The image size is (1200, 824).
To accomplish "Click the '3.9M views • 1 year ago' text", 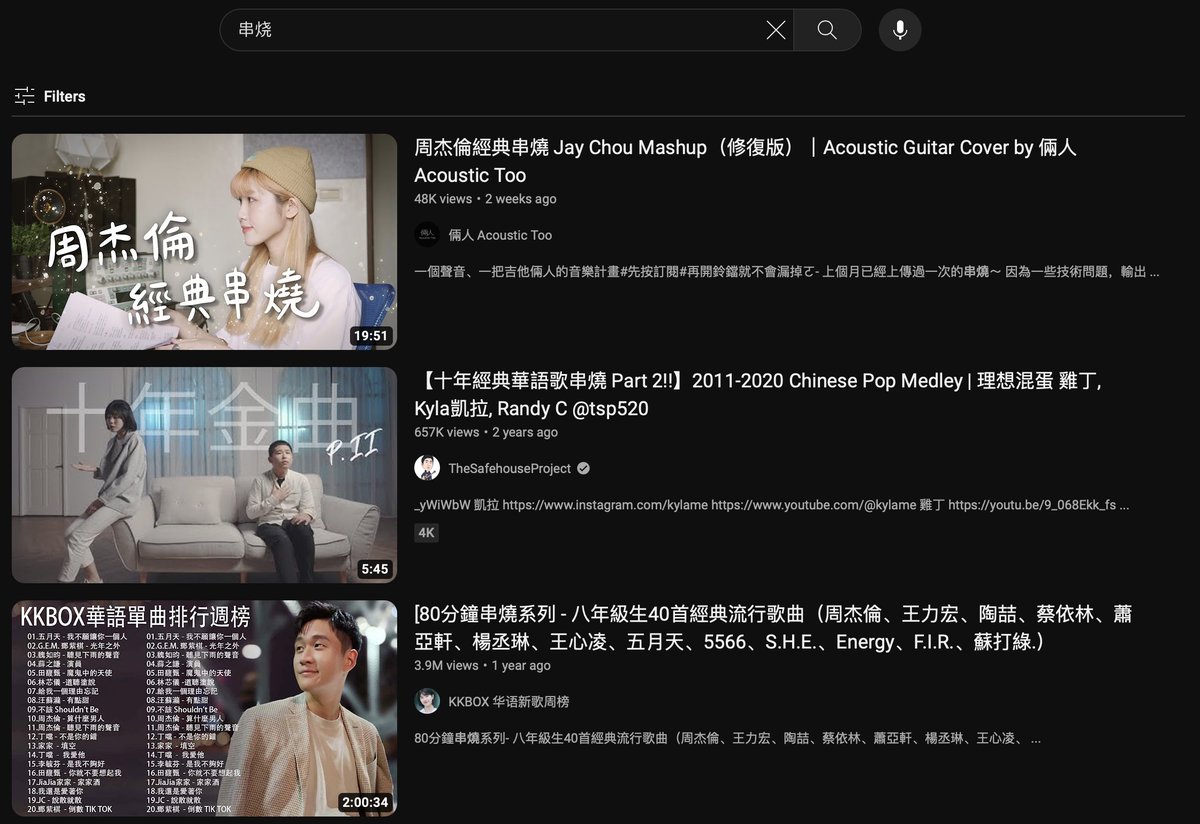I will (482, 665).
